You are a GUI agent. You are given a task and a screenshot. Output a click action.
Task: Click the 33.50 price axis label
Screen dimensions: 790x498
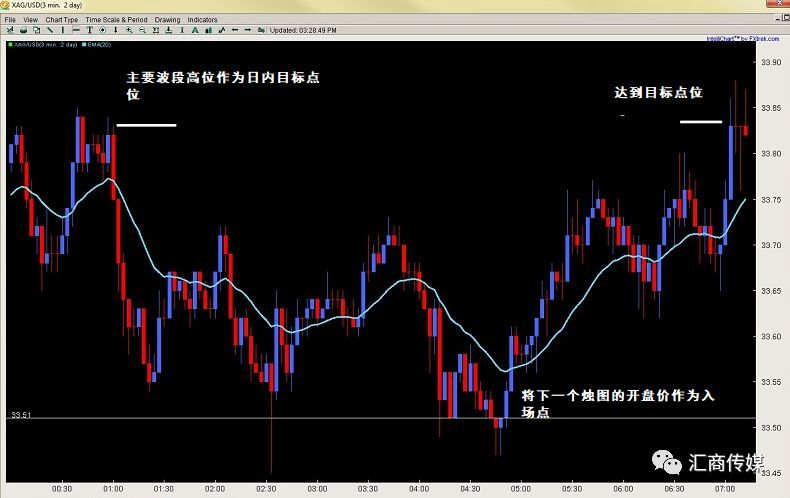point(771,427)
